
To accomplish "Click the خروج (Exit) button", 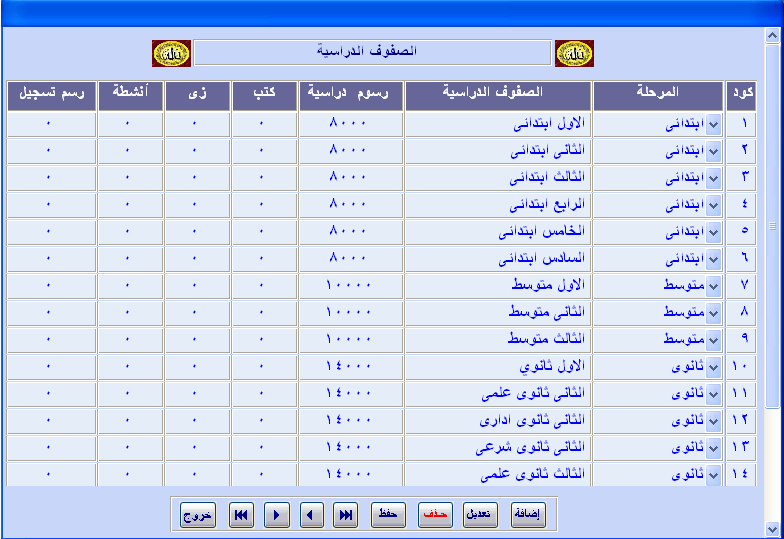I will click(x=198, y=515).
